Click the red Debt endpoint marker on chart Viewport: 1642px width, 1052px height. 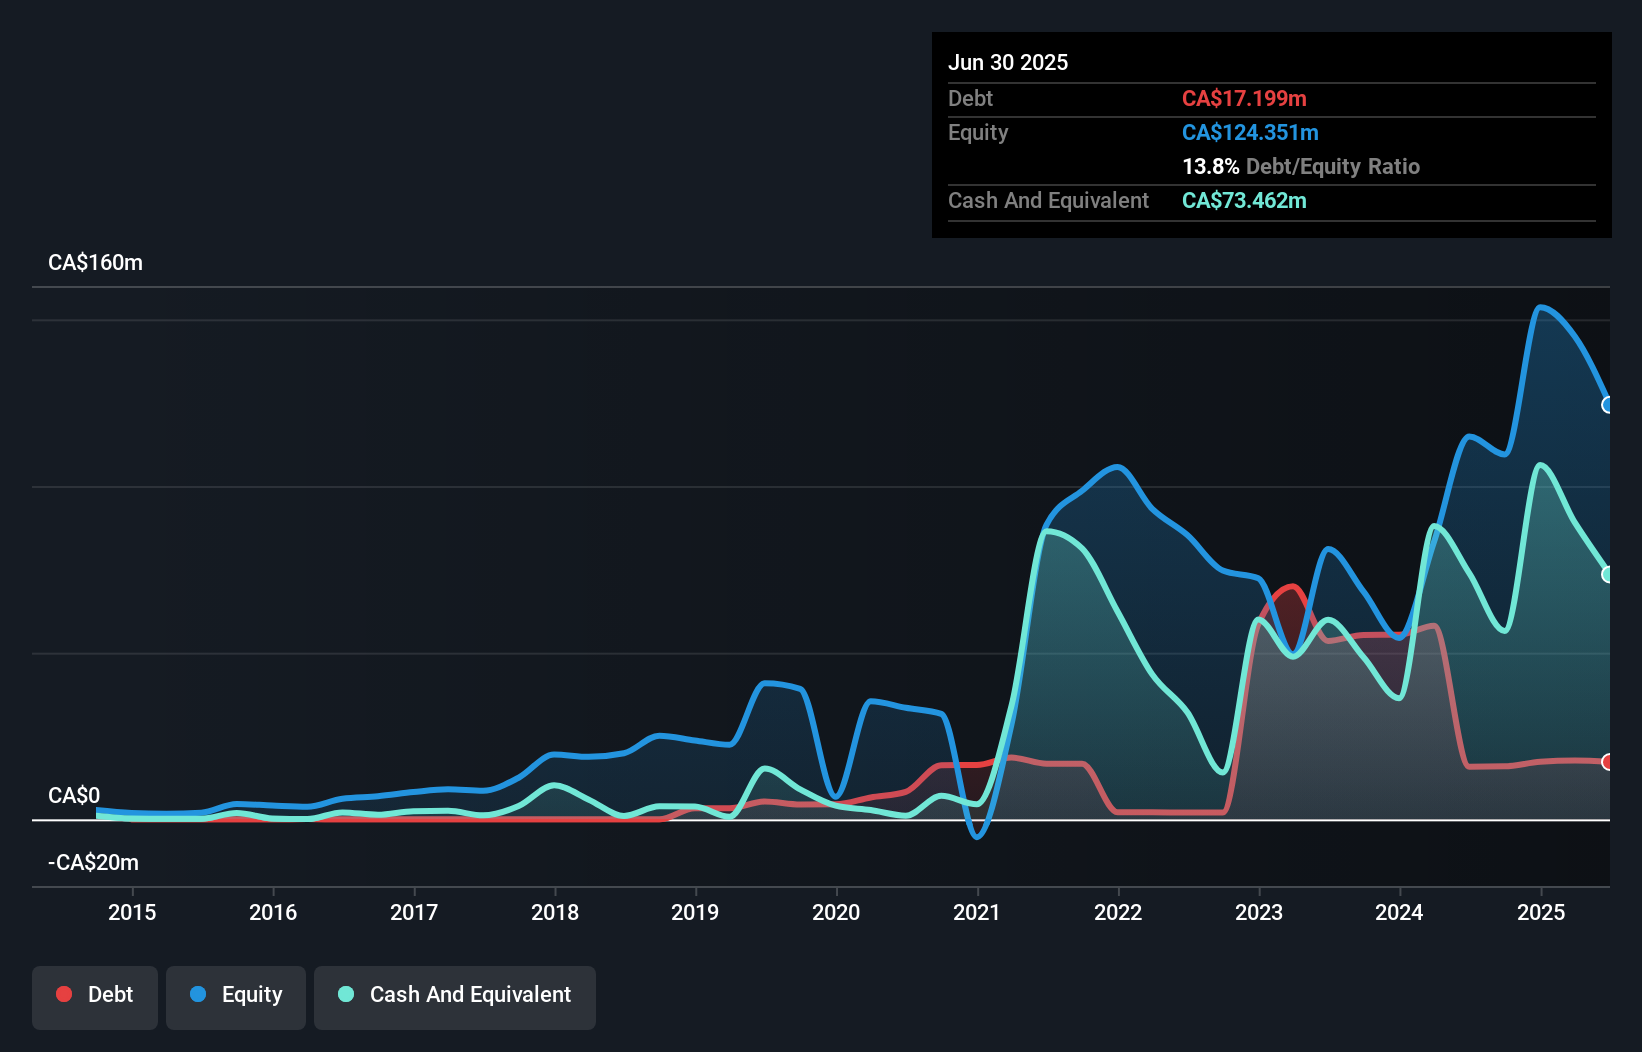[x=1608, y=762]
